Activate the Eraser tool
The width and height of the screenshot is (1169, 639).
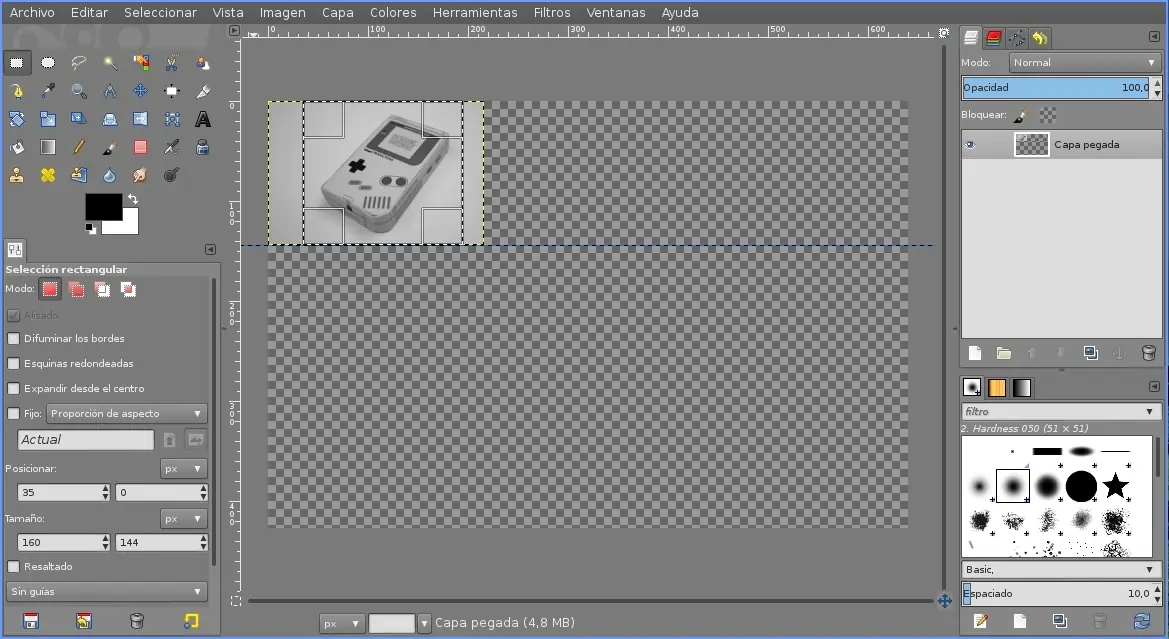(x=141, y=148)
